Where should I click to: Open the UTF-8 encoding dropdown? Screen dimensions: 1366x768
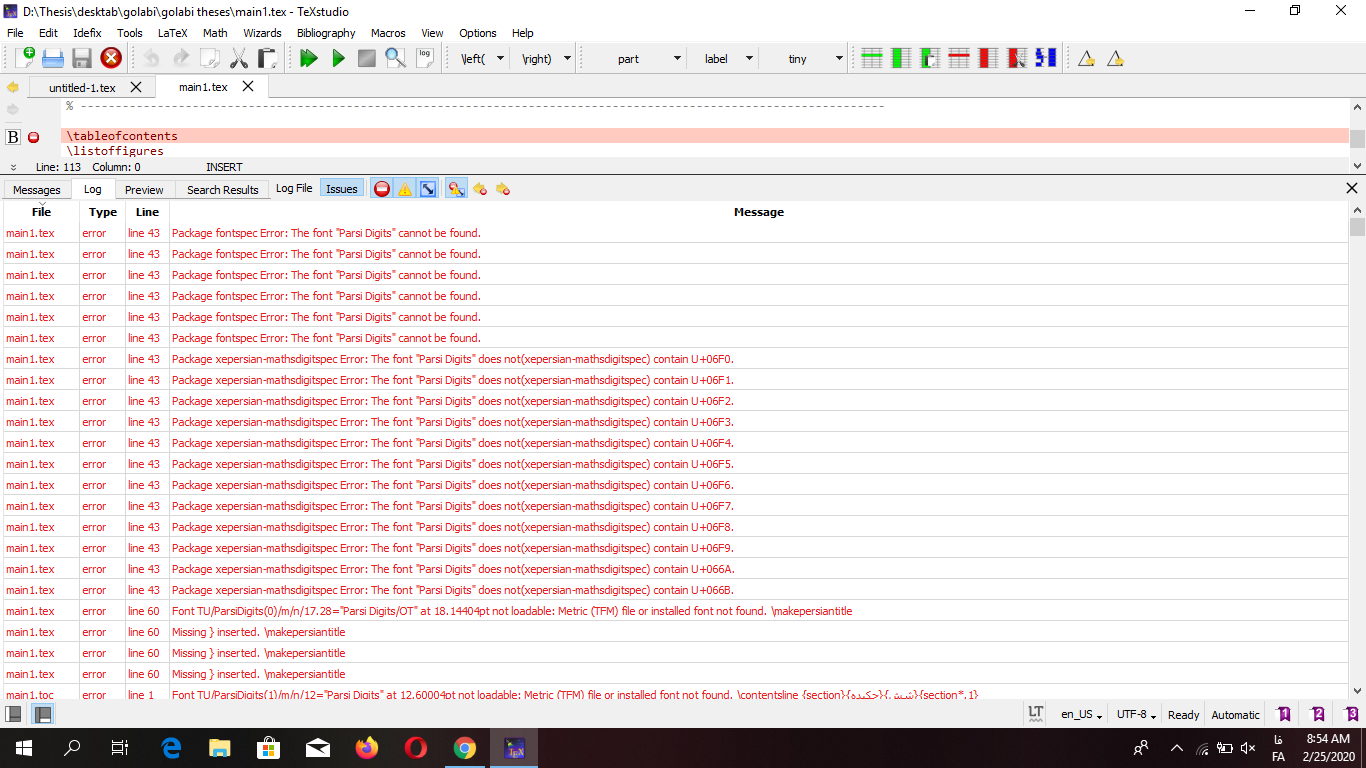[1137, 715]
